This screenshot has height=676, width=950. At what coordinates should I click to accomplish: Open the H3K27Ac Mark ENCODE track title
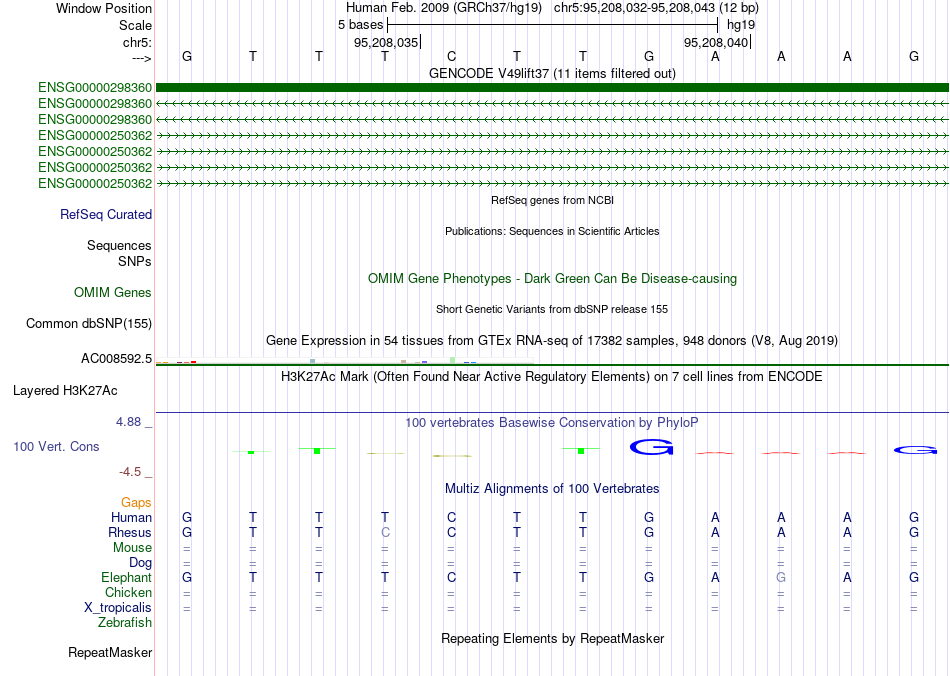[x=552, y=377]
